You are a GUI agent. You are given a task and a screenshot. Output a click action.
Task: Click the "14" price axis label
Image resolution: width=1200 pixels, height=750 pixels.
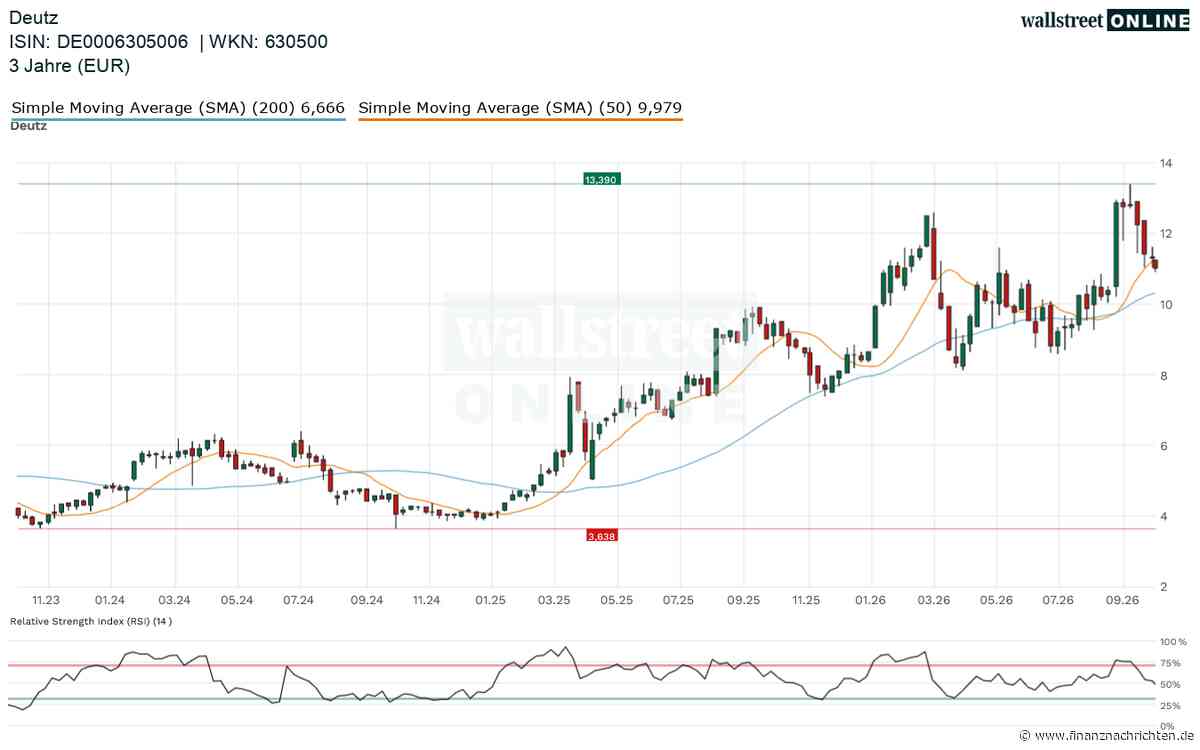(1166, 162)
